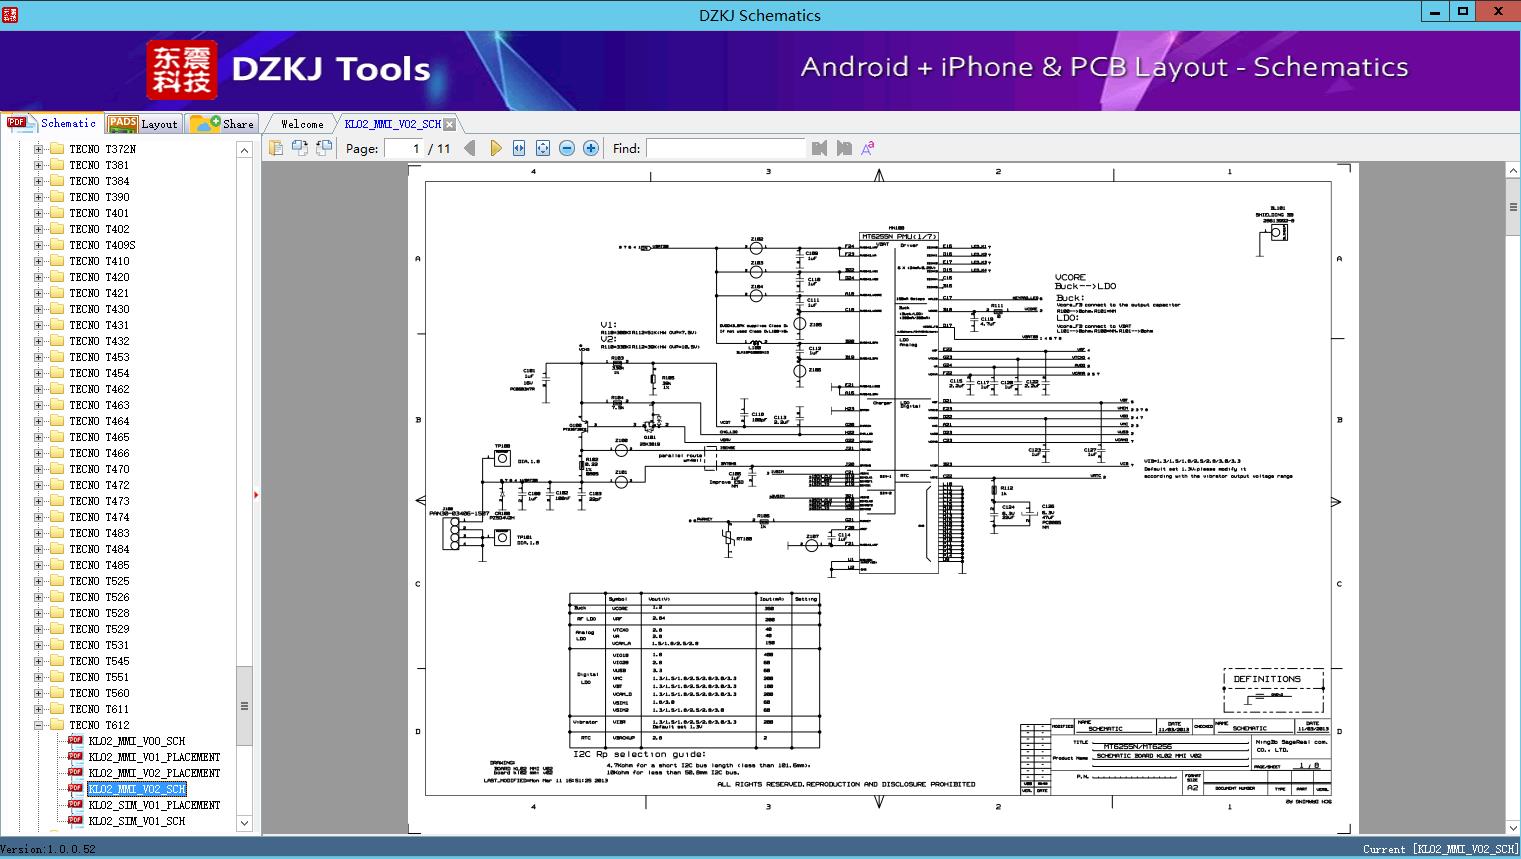Click the folder icon of TECNO T545
Viewport: 1521px width, 859px height.
click(x=57, y=661)
